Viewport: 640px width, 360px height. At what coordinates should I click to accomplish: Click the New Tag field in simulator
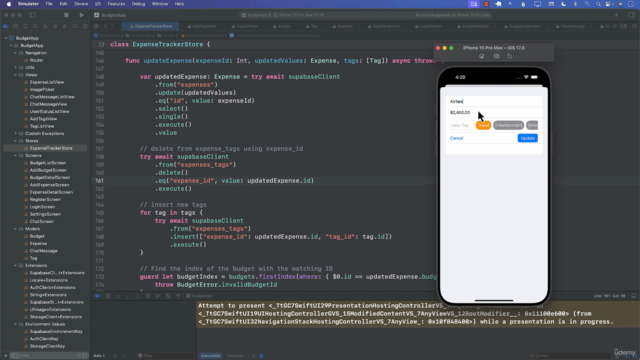point(461,125)
